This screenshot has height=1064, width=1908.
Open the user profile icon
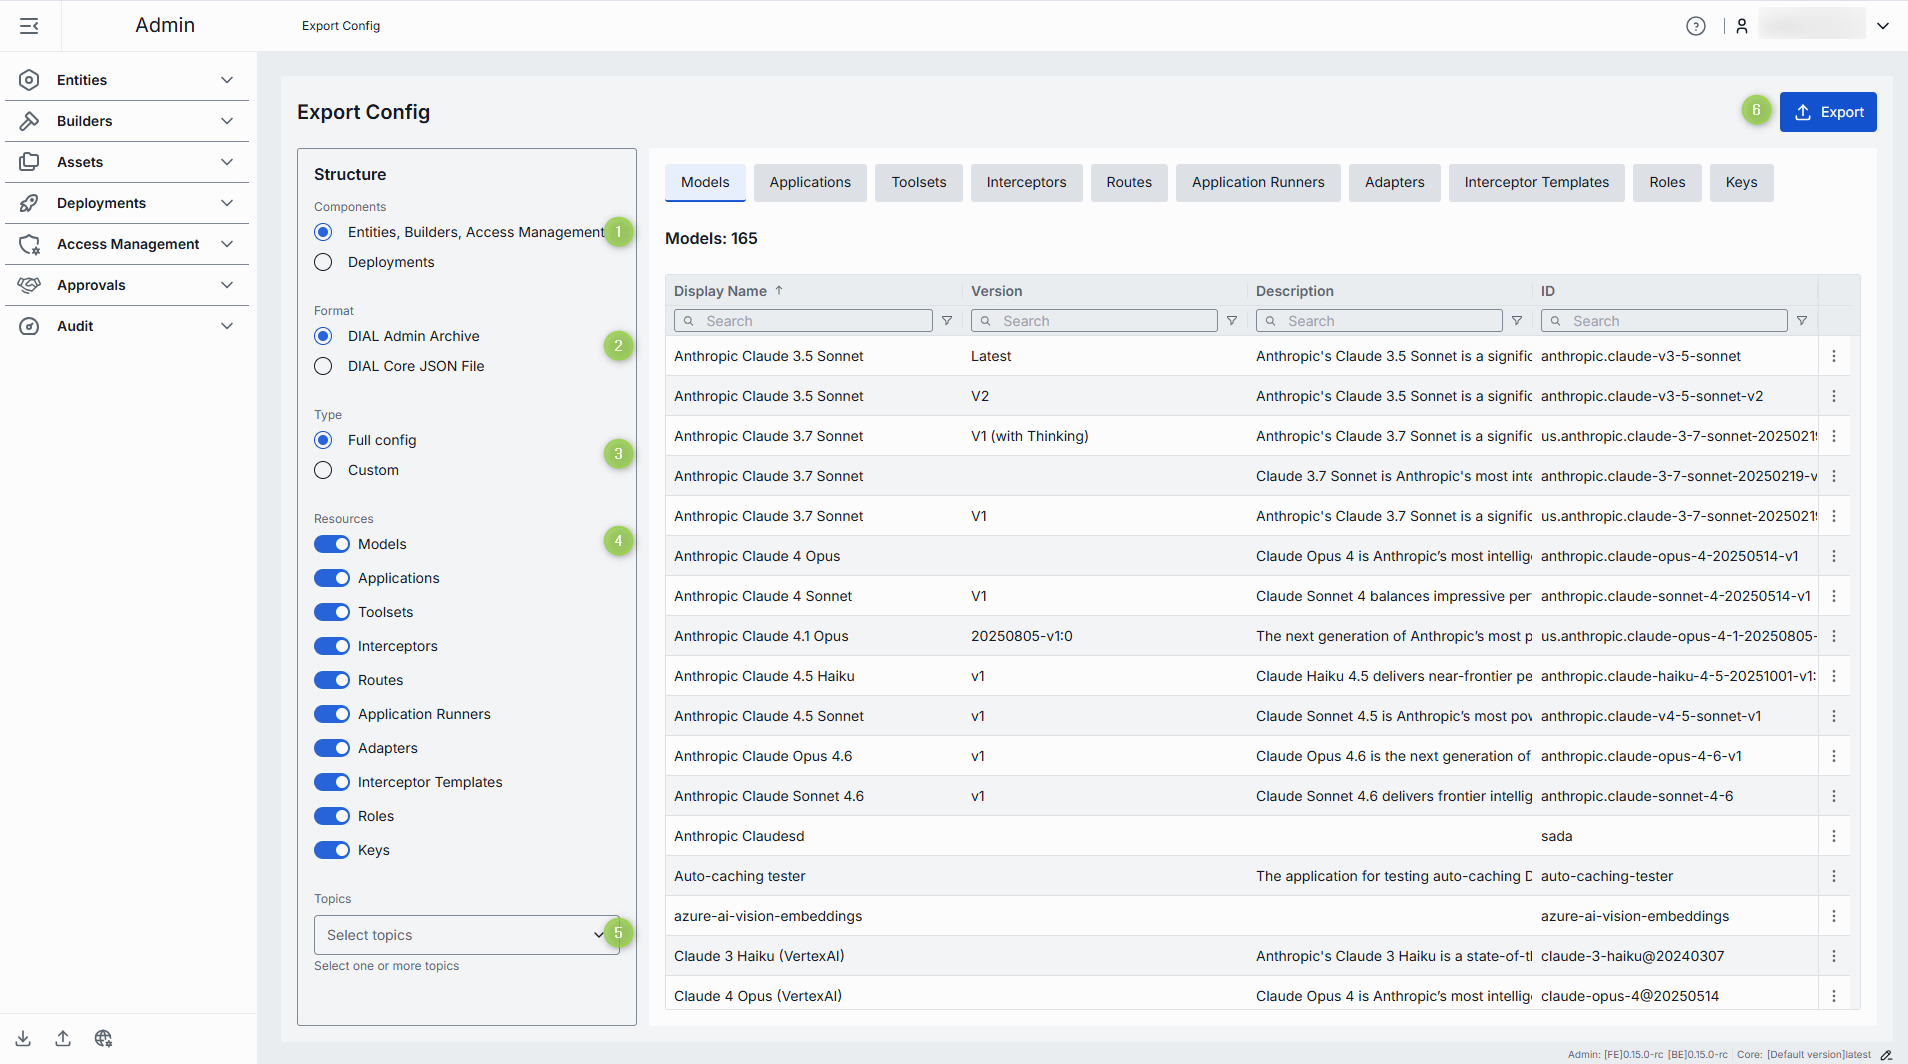(1742, 26)
